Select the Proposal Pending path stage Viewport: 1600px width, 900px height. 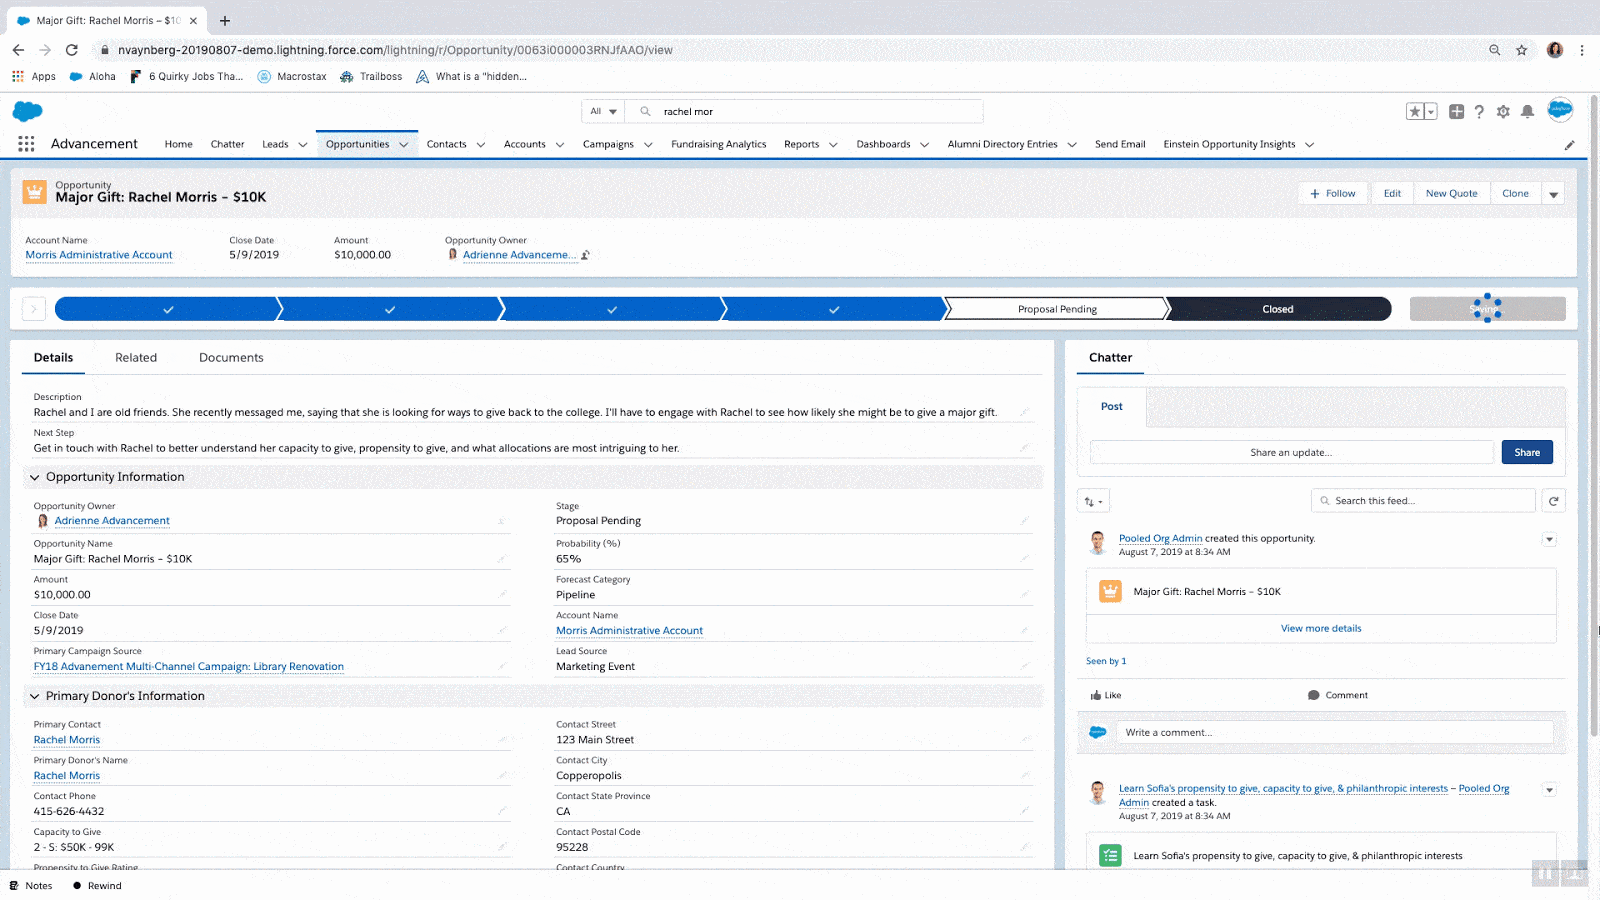(1057, 309)
